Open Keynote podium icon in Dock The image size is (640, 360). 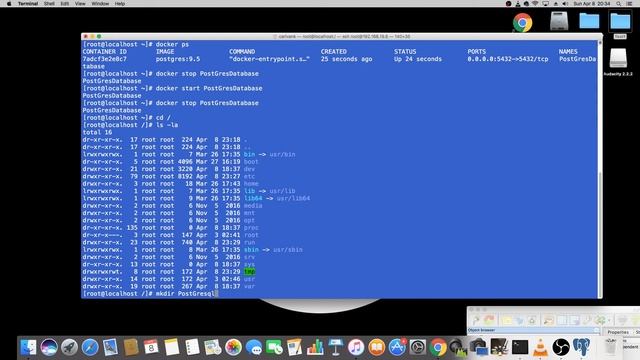point(336,347)
